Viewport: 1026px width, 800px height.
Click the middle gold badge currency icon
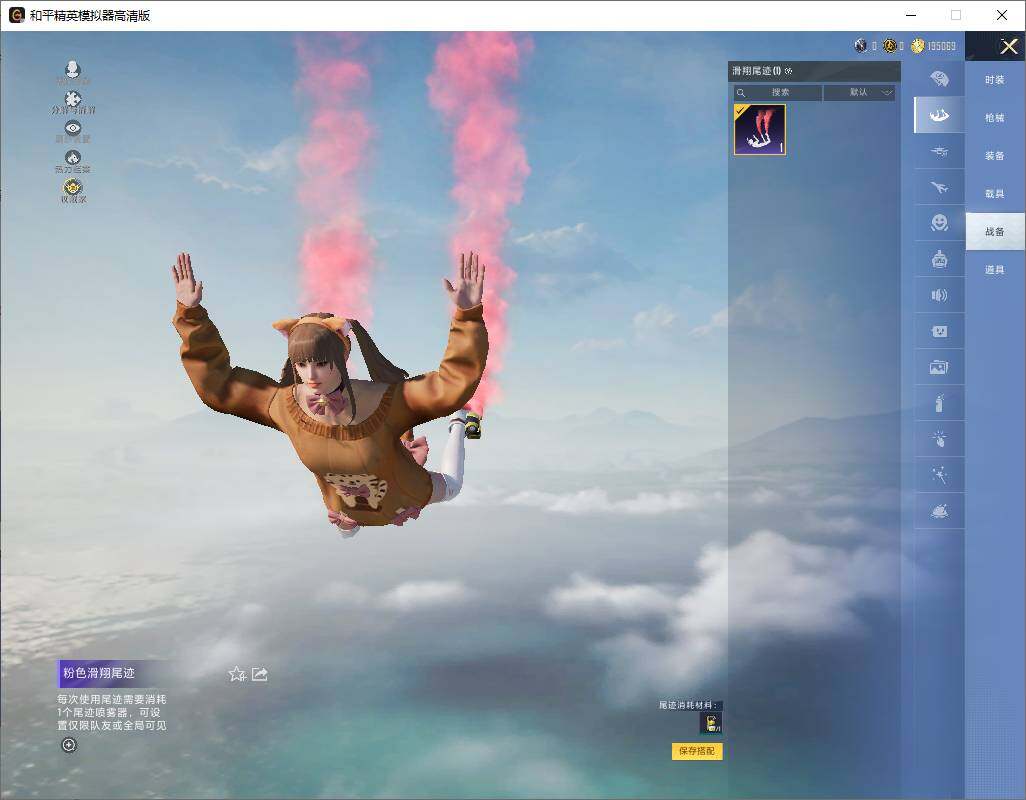click(x=889, y=46)
